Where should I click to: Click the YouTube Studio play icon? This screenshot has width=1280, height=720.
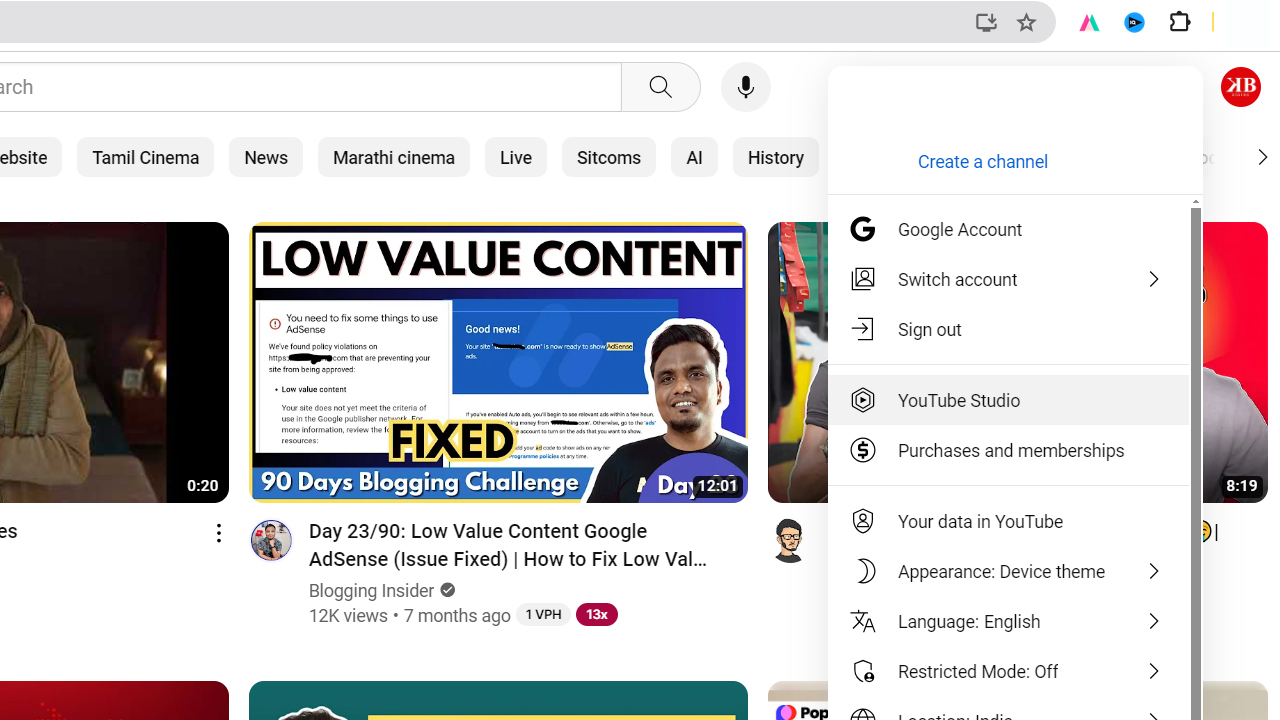[863, 400]
